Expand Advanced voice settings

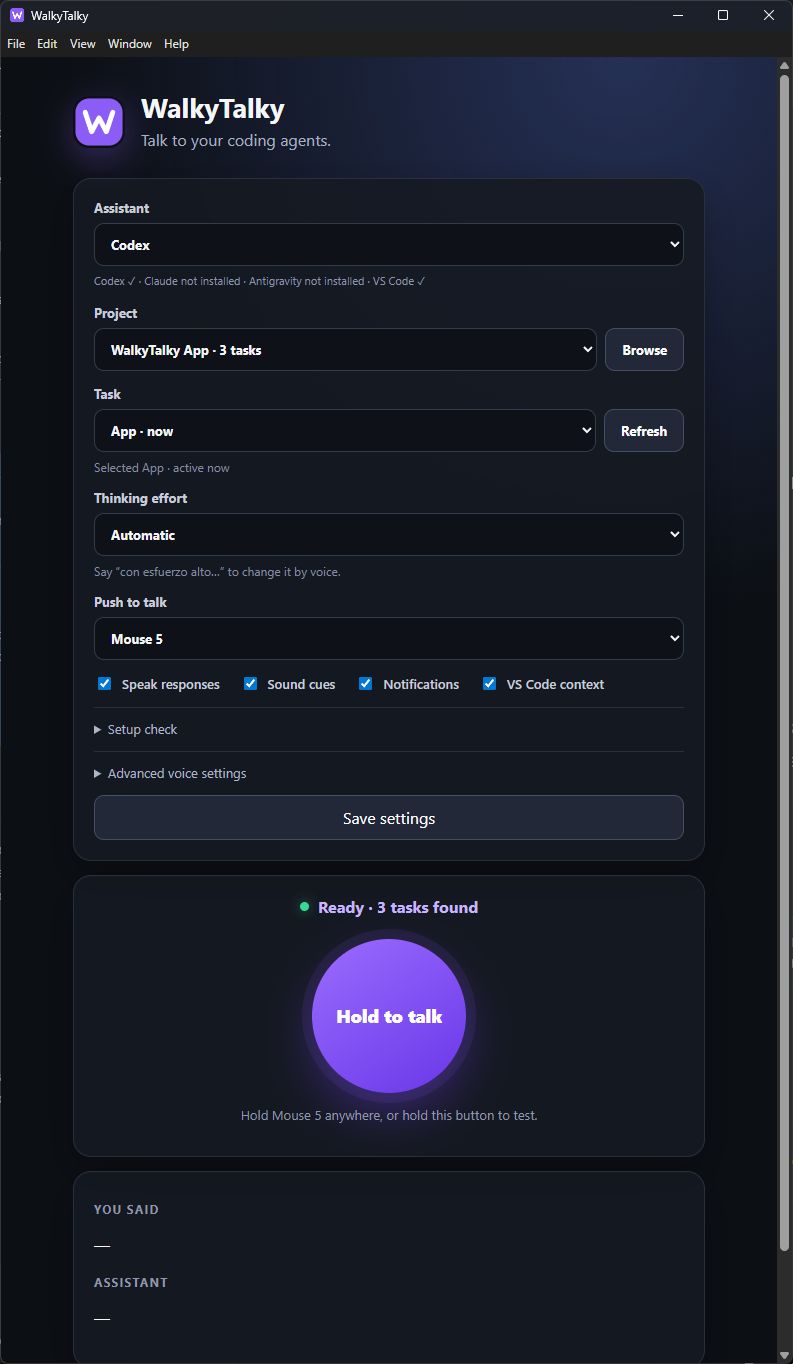point(170,774)
